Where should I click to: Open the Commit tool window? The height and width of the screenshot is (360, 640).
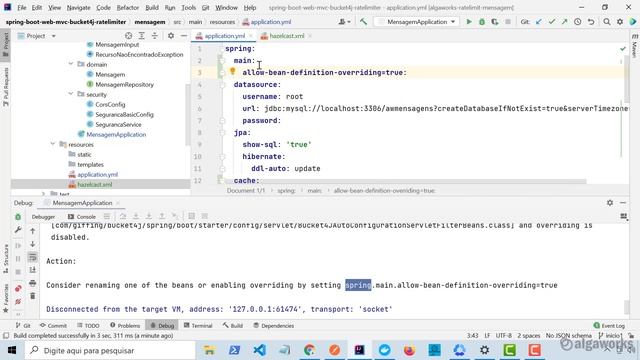click(x=53, y=325)
